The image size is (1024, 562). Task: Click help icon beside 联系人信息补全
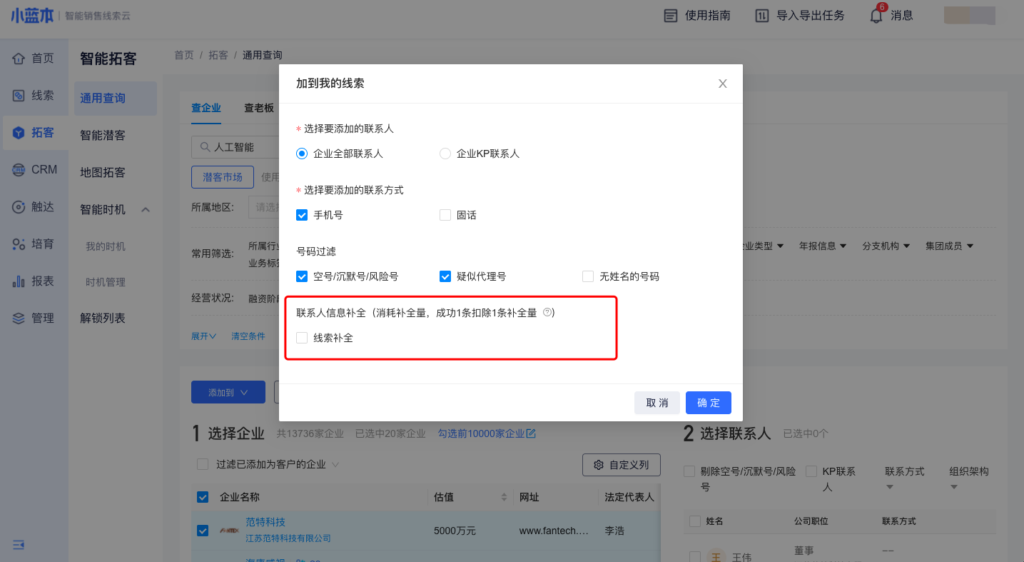pos(547,313)
